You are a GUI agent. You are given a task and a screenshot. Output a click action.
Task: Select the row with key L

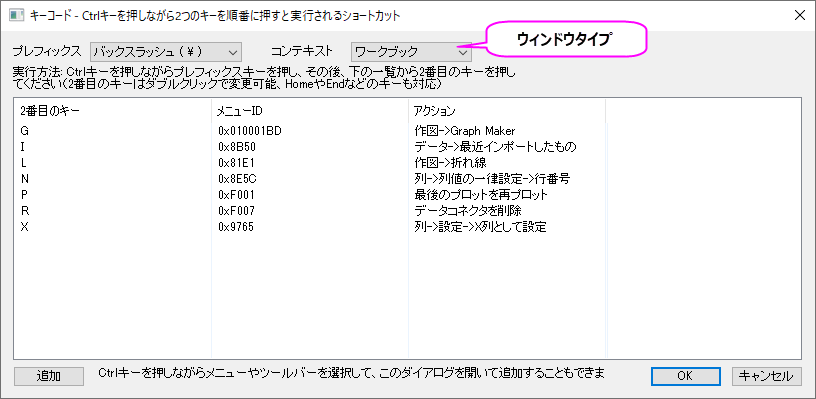pos(310,163)
